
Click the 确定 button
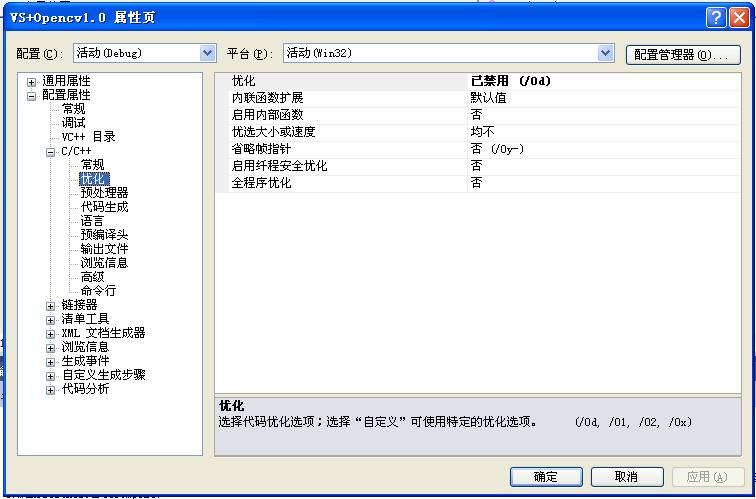click(546, 477)
